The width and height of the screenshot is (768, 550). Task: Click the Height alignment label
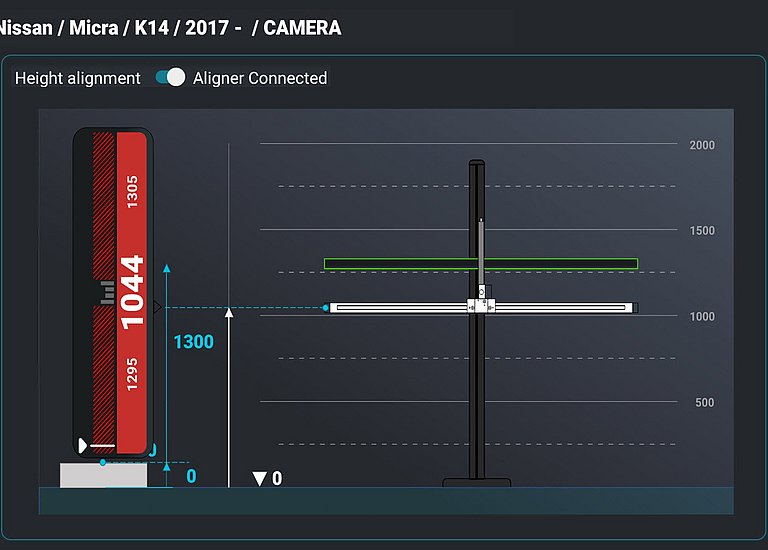pyautogui.click(x=78, y=78)
